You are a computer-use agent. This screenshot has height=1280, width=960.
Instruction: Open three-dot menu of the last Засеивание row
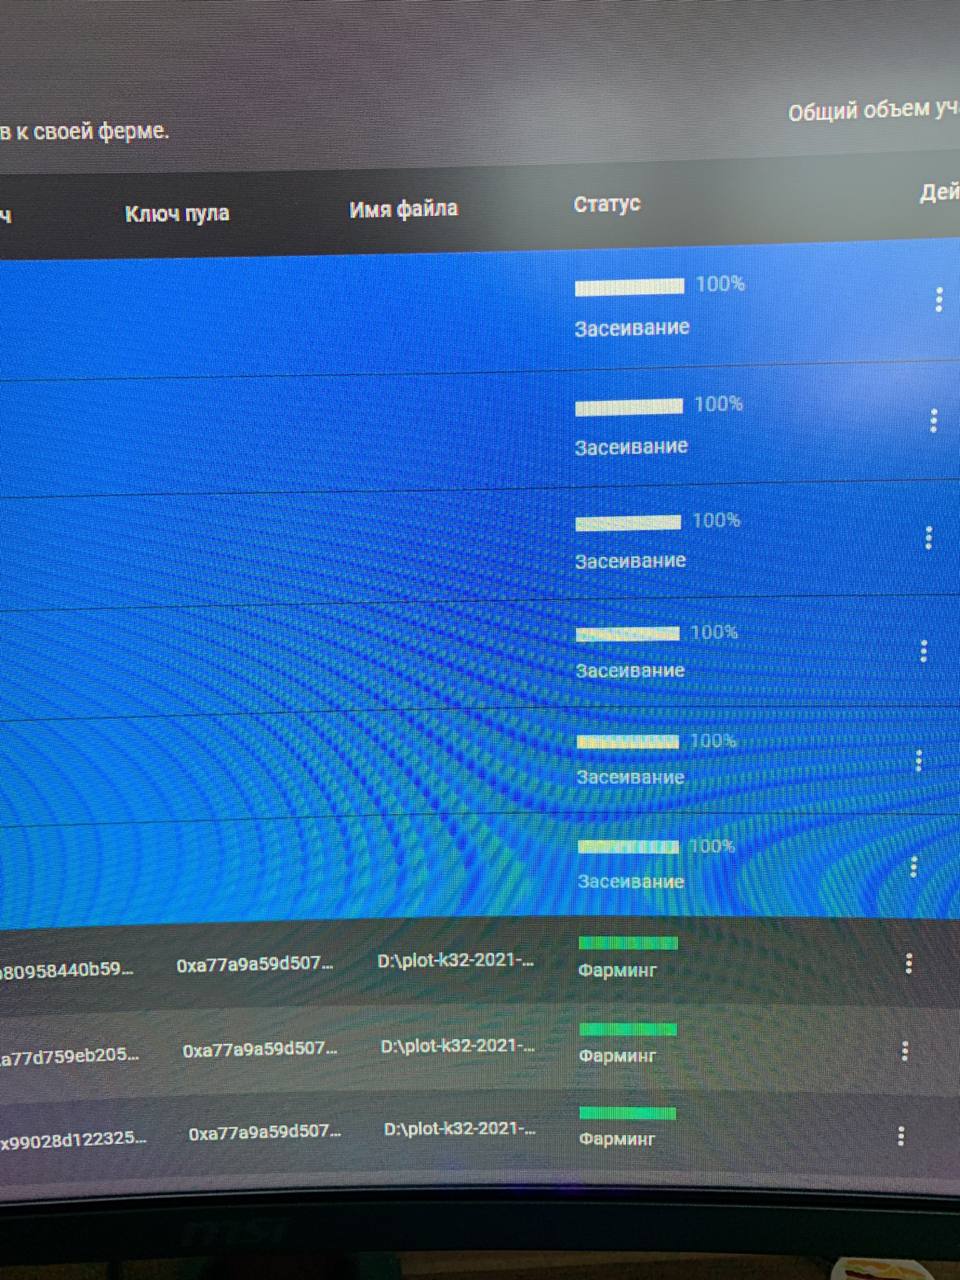[x=913, y=867]
